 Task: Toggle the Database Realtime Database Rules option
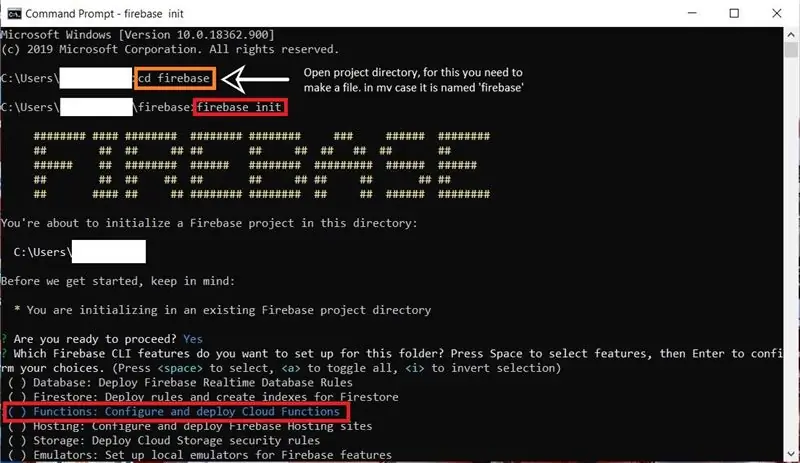(x=180, y=382)
